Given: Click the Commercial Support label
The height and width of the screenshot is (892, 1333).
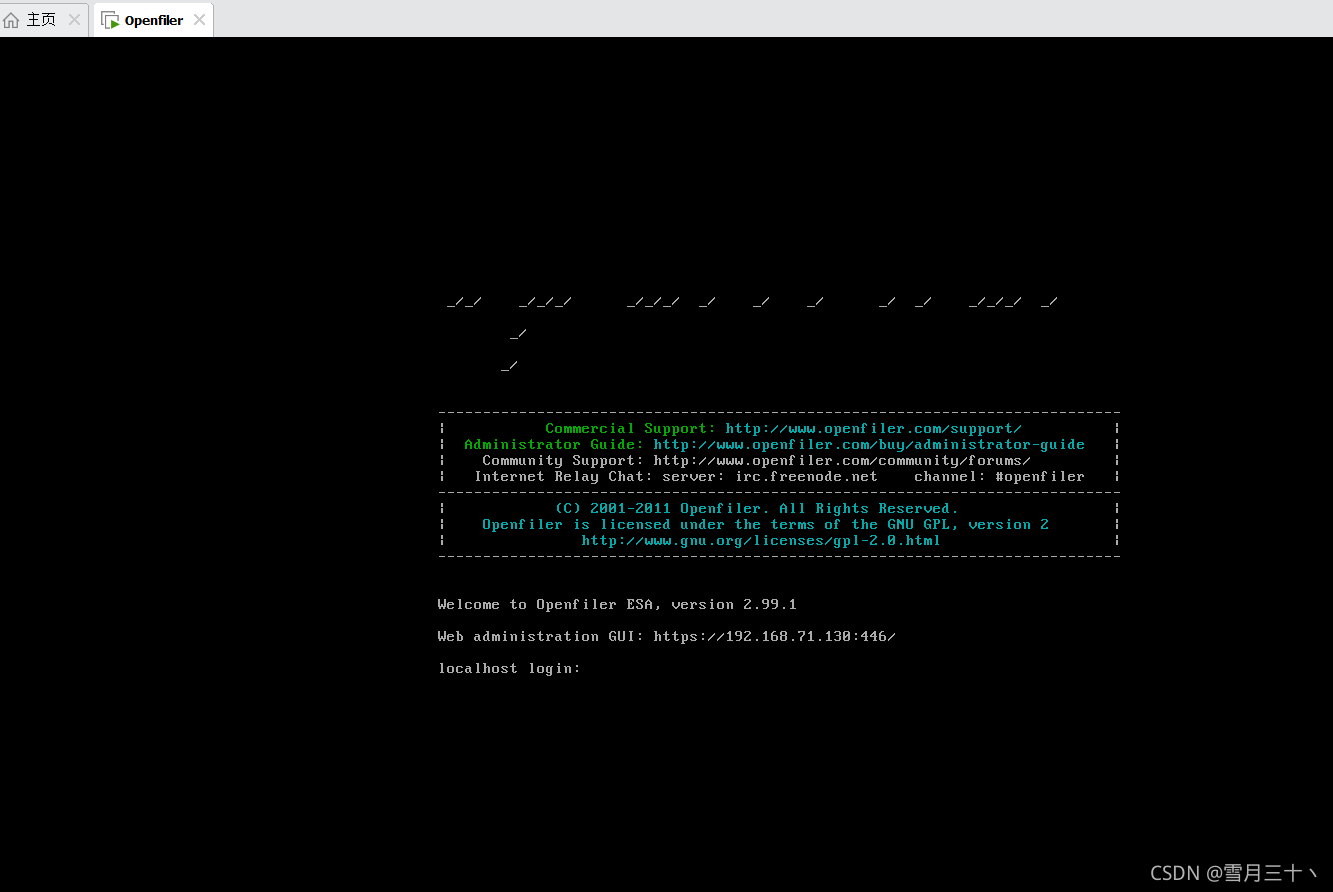Looking at the screenshot, I should (631, 428).
